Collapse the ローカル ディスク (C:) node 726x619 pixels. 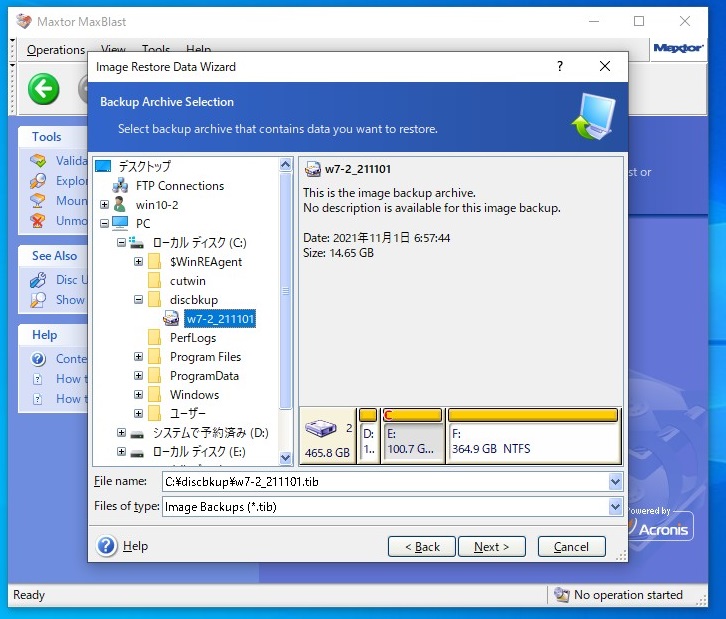tap(121, 242)
